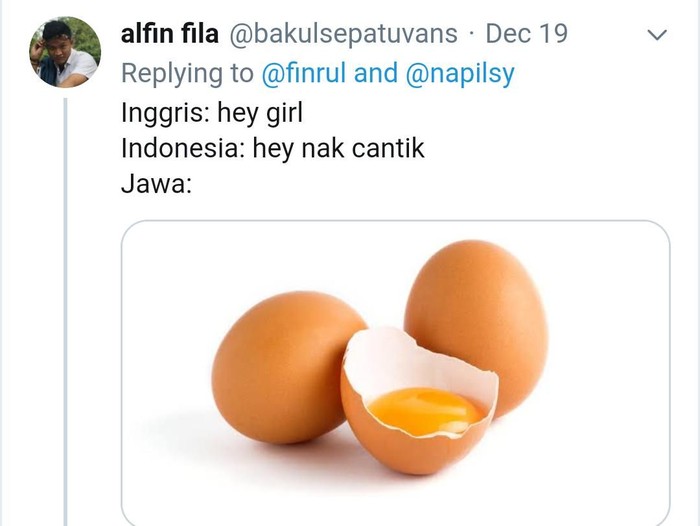Screen dimensions: 700x526
Task: Open the @bakulsepatuvans handle
Action: tap(343, 34)
